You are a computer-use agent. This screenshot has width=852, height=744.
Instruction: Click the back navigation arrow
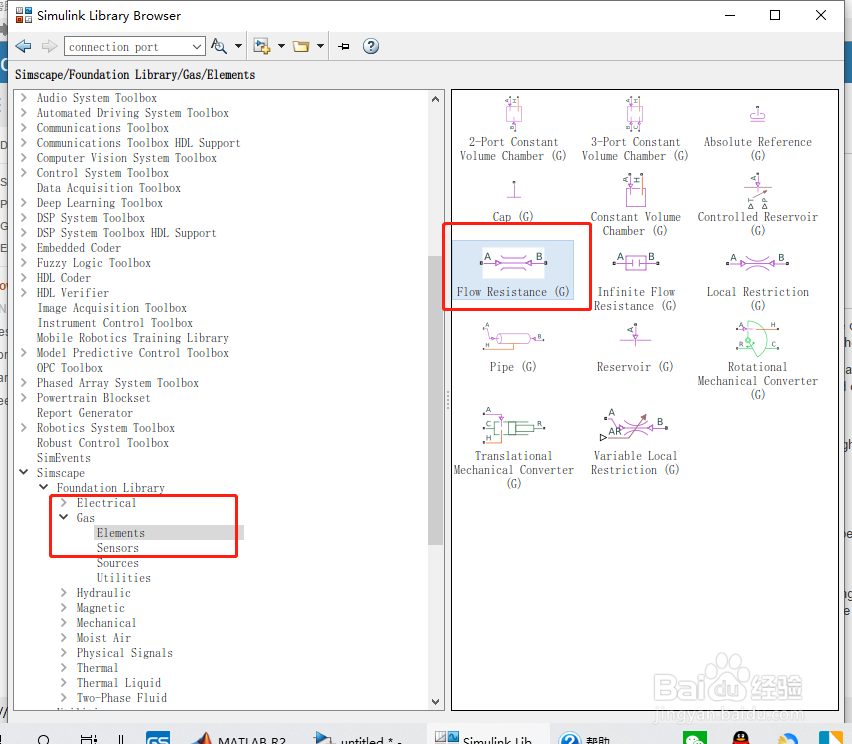(x=23, y=46)
